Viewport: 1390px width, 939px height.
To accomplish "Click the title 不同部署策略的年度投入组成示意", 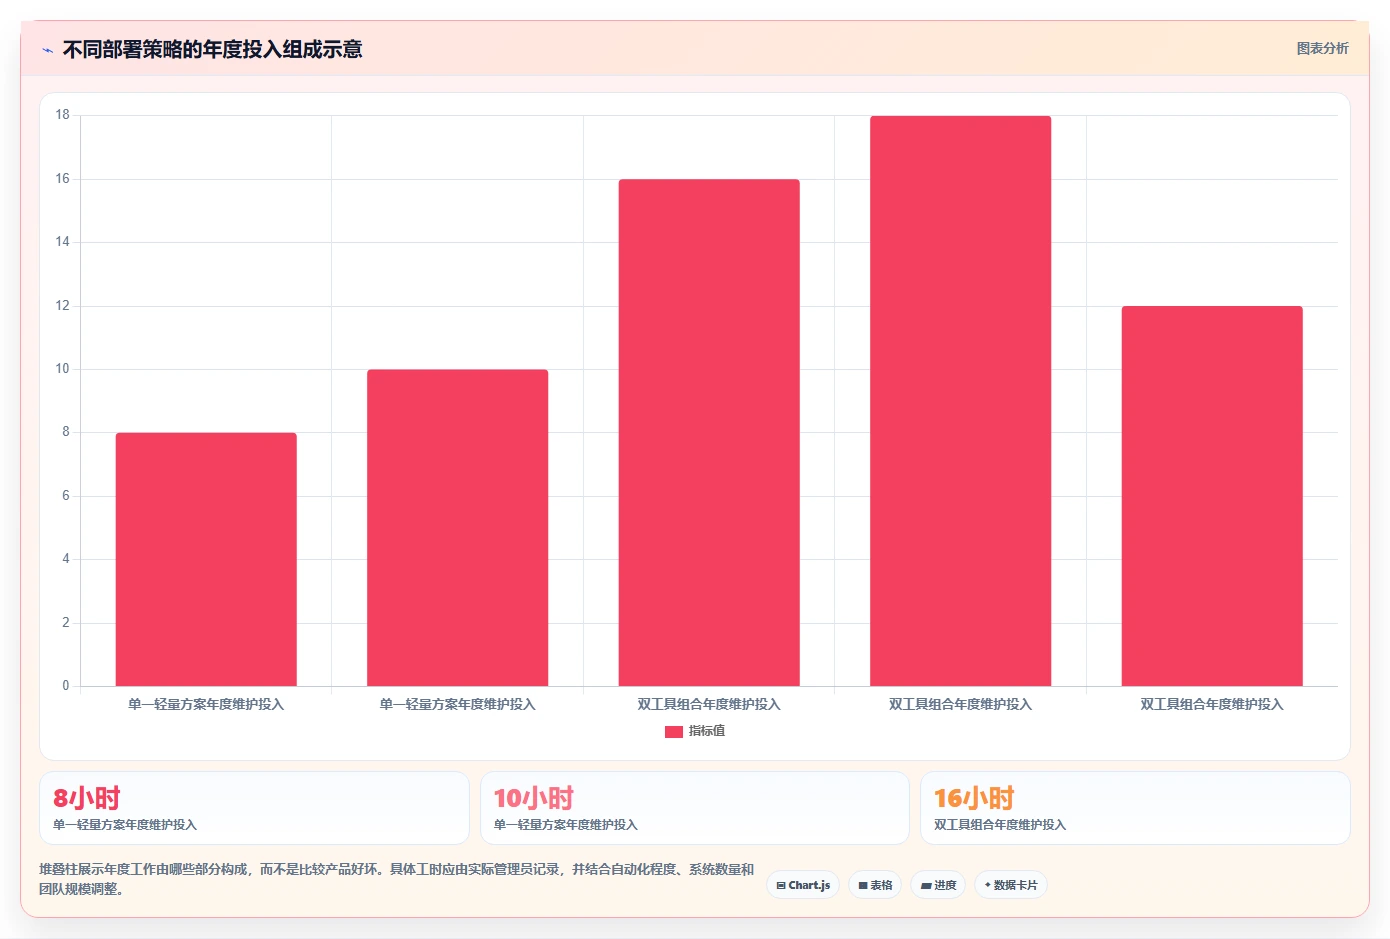I will (x=212, y=49).
